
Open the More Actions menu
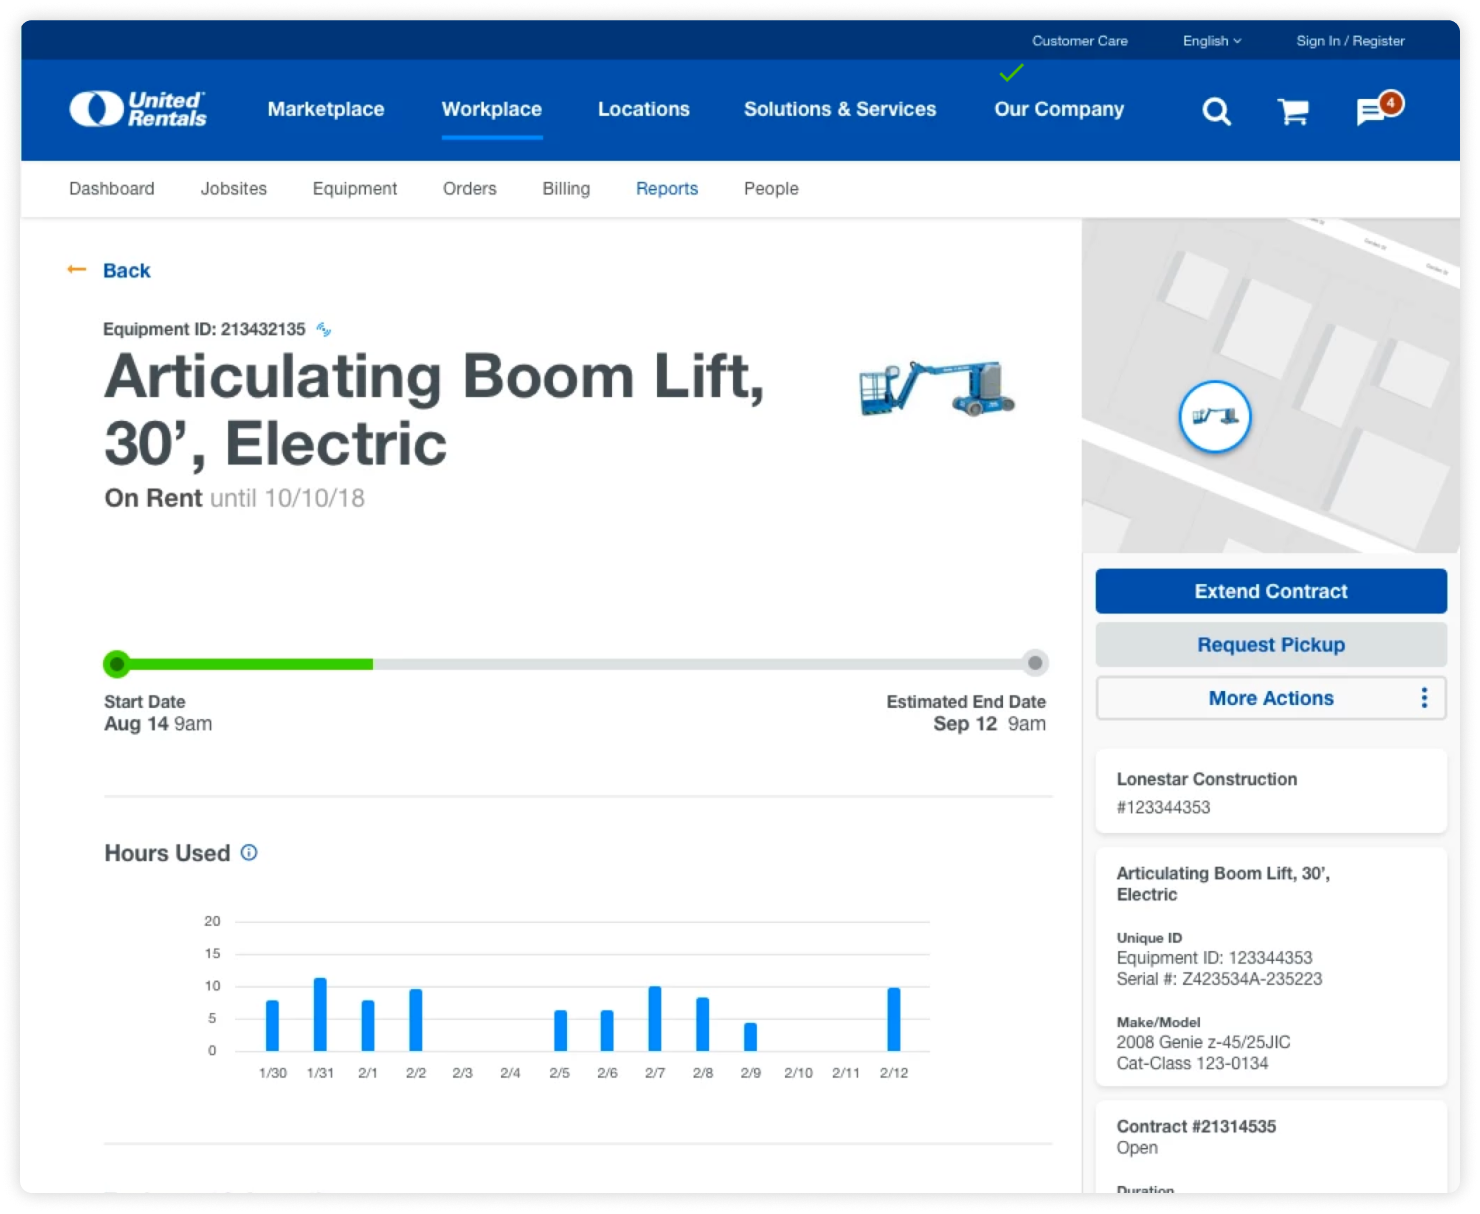tap(1270, 698)
